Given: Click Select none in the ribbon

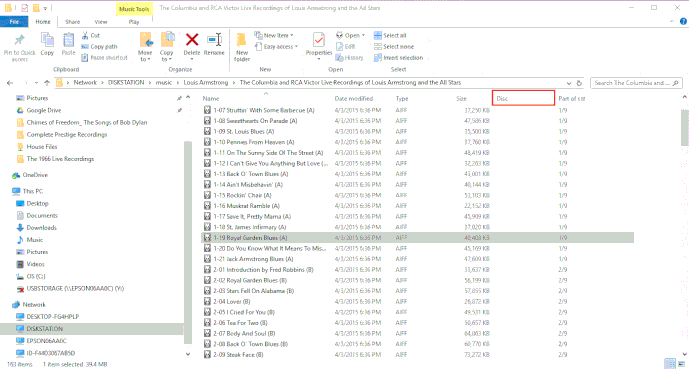Looking at the screenshot, I should [394, 47].
